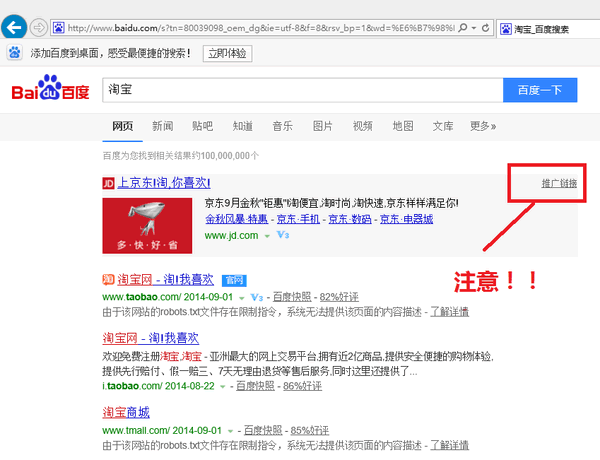Click the 85%好评 rating link
Viewport: 600px width, 460px height.
pos(310,431)
